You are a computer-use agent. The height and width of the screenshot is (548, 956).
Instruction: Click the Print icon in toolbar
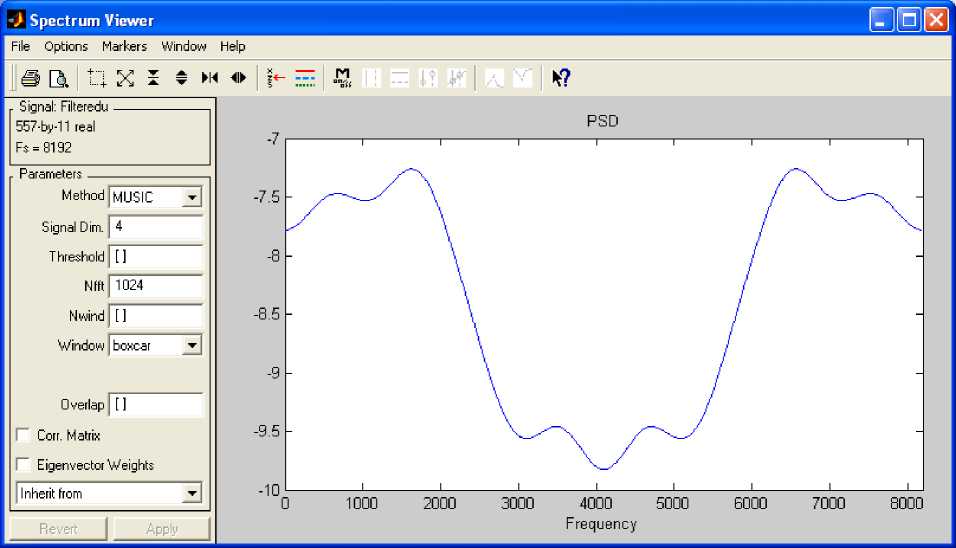31,78
